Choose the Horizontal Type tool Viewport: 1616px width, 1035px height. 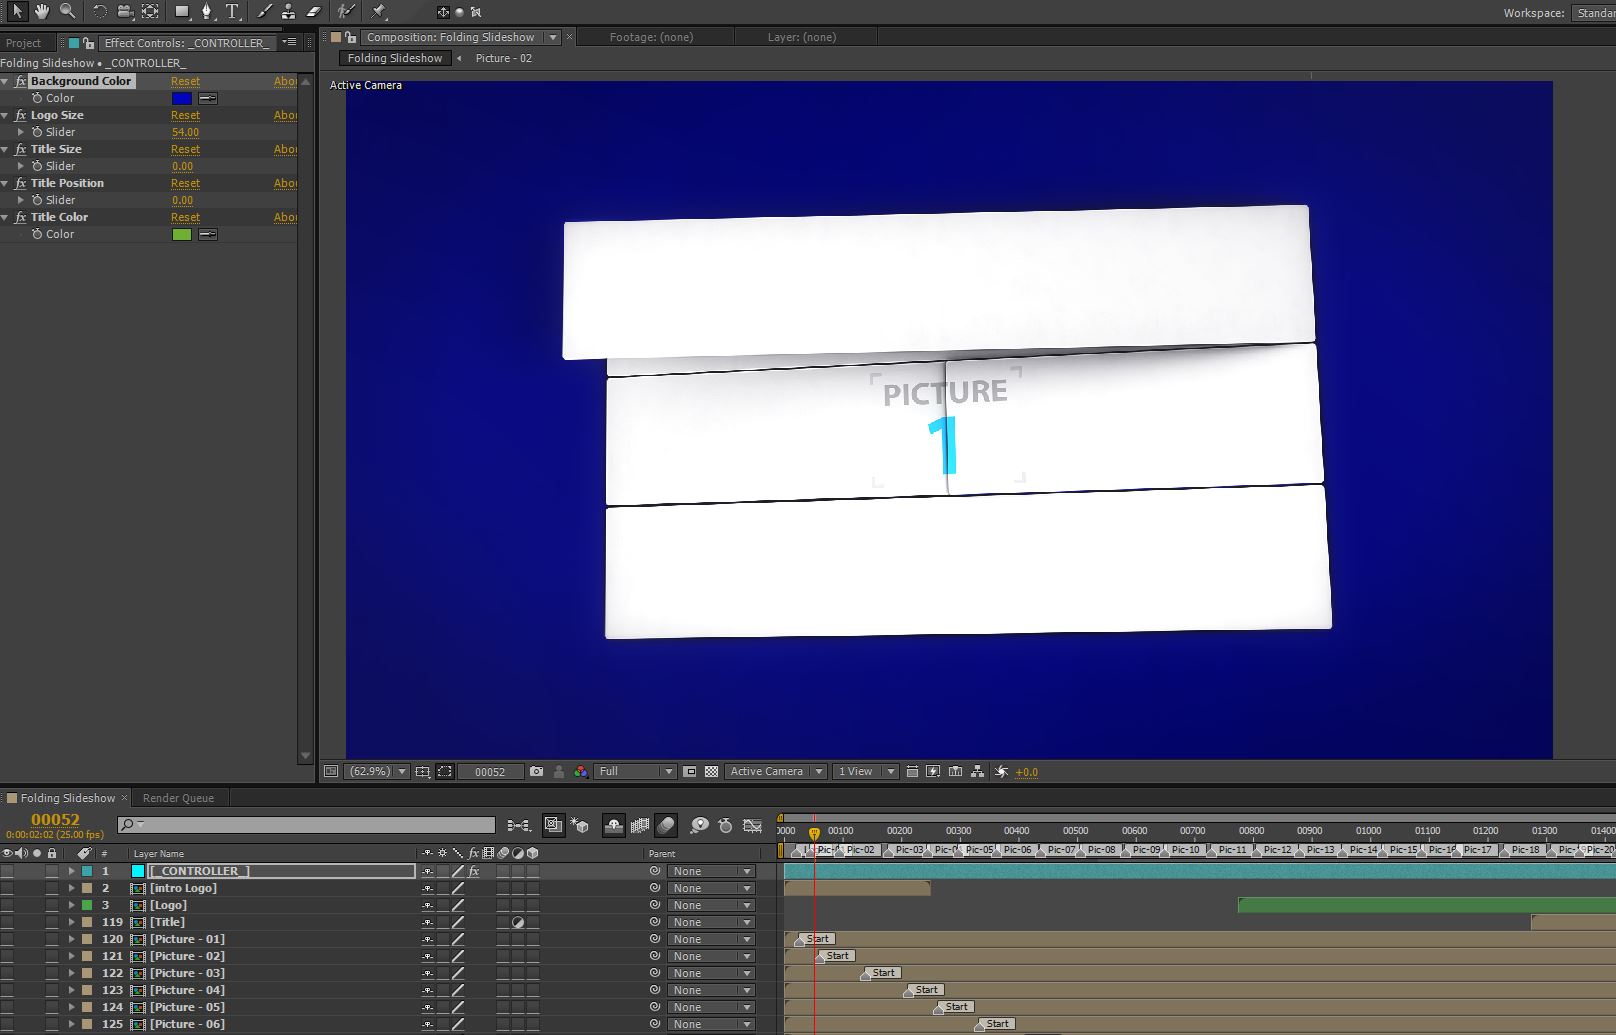coord(232,11)
